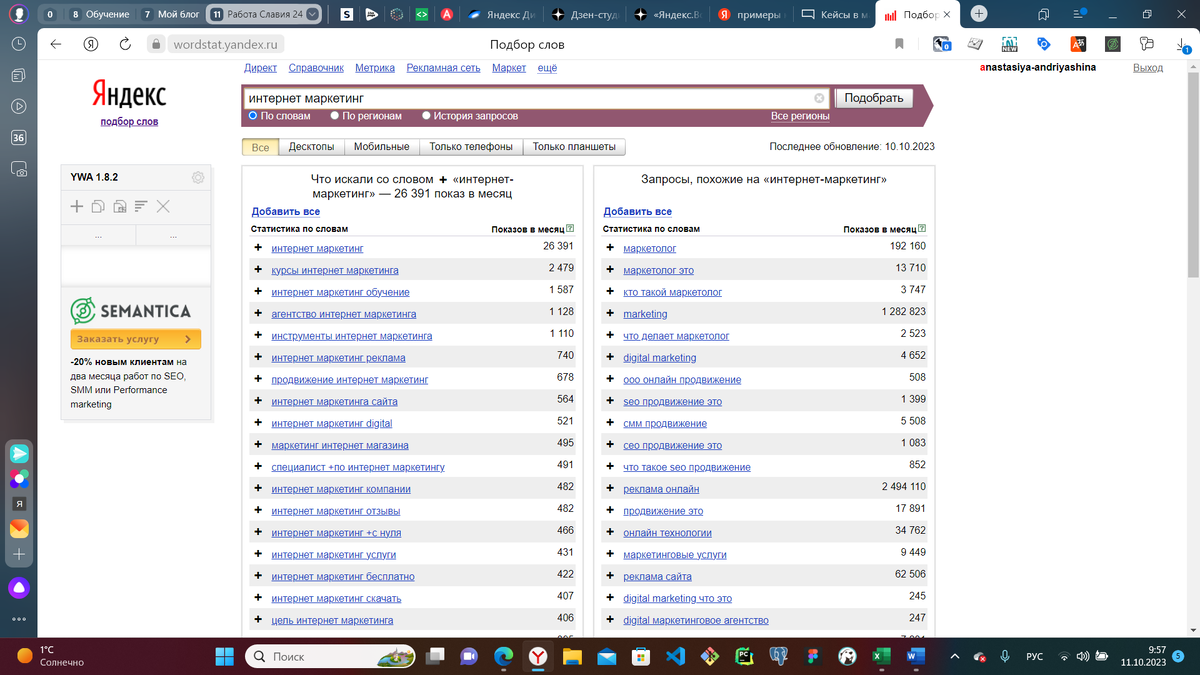
Task: Click 'Заказать услугу' Semantica button
Action: (136, 339)
